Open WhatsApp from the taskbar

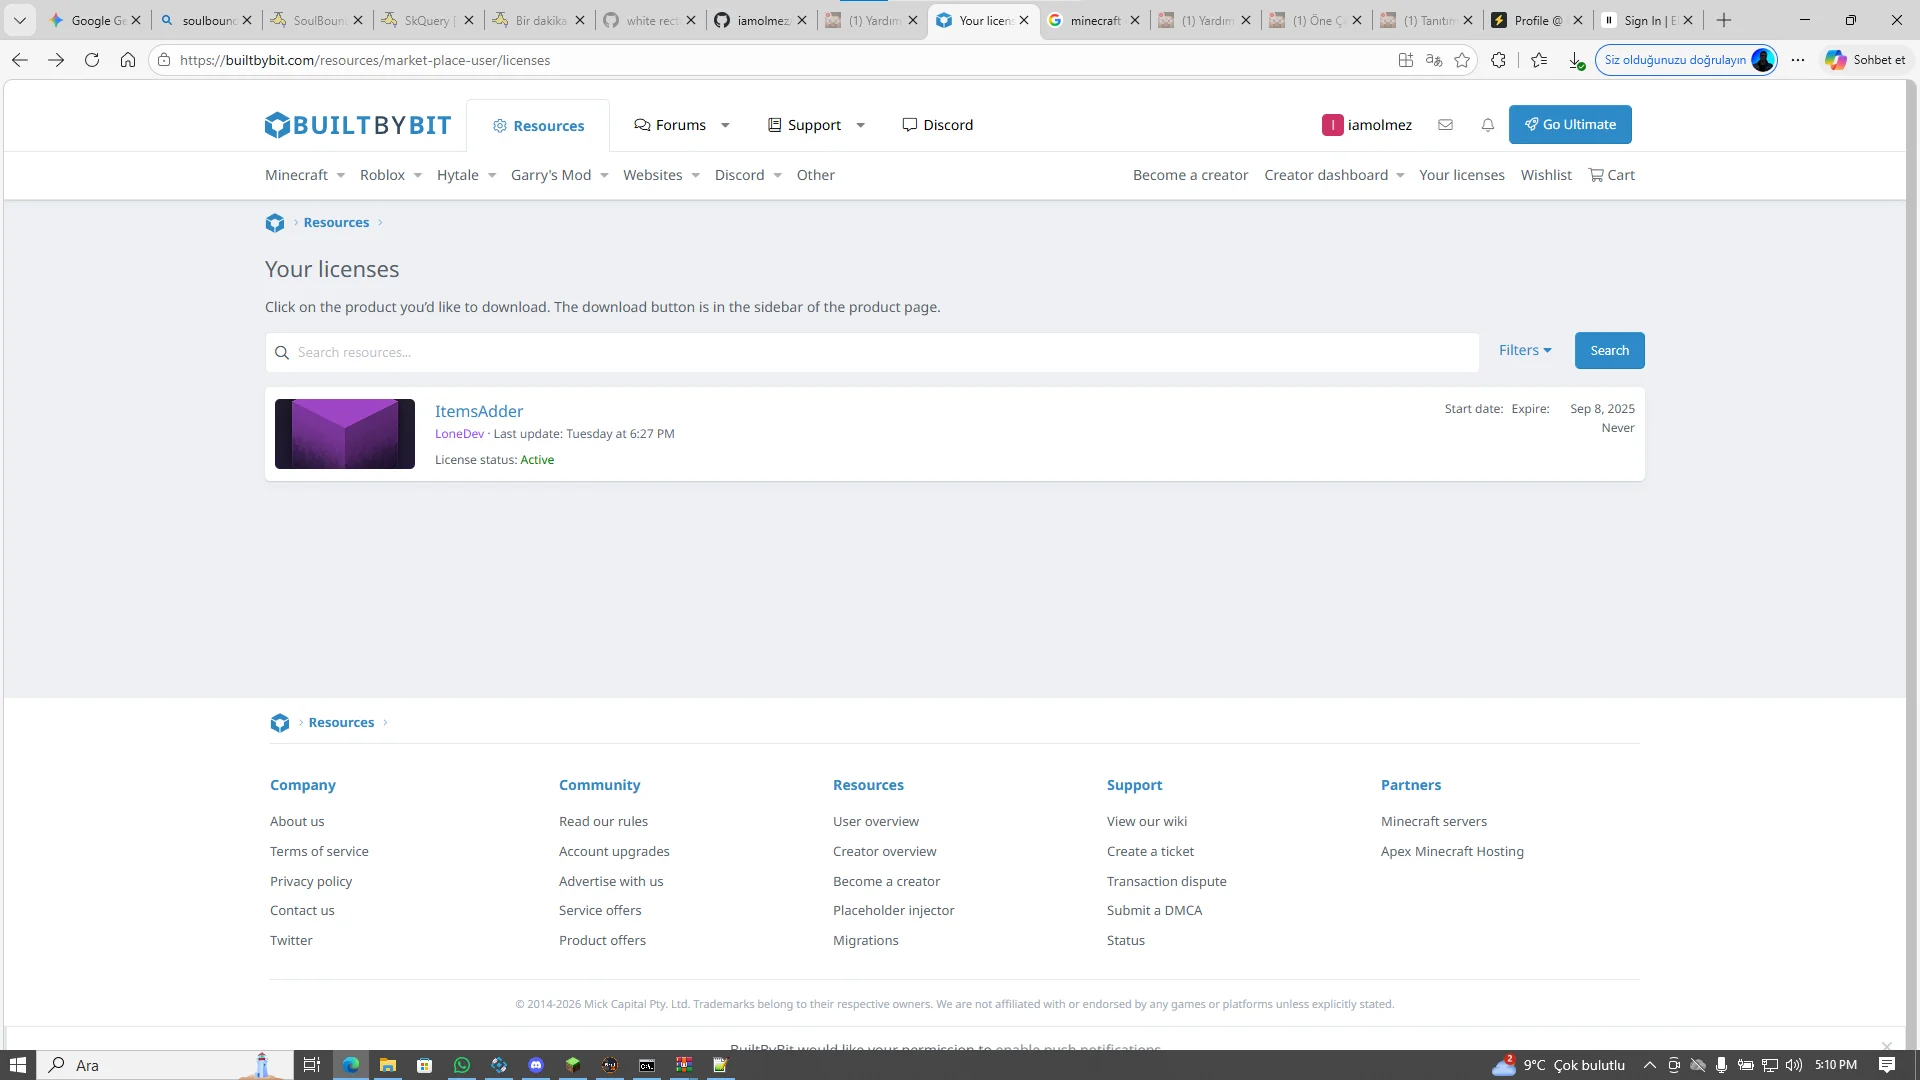[x=461, y=1065]
